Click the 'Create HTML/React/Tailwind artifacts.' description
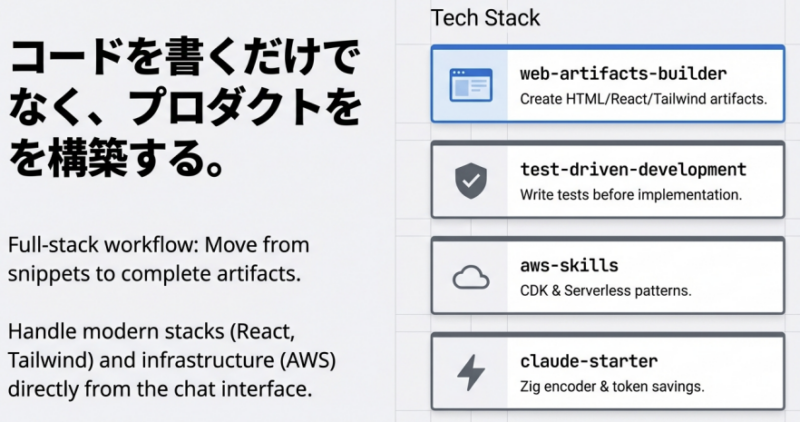 (643, 99)
